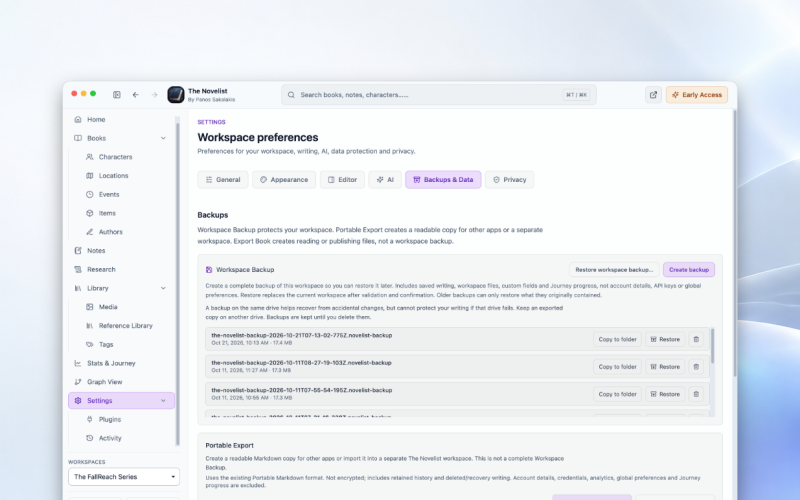Viewport: 800px width, 500px height.
Task: Copy to folder for 2026-10-21T07-13 backup
Action: pyautogui.click(x=617, y=339)
